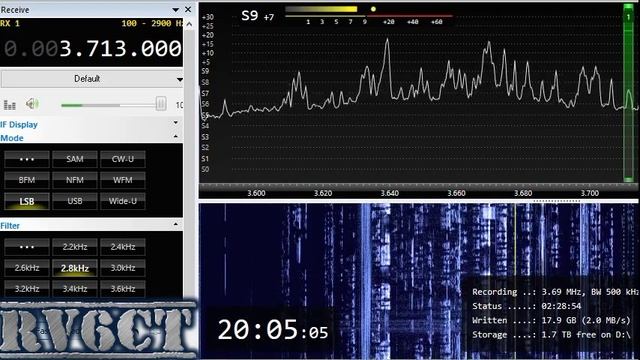Image resolution: width=640 pixels, height=360 pixels.
Task: Mute audio with the speaker icon
Action: (32, 104)
